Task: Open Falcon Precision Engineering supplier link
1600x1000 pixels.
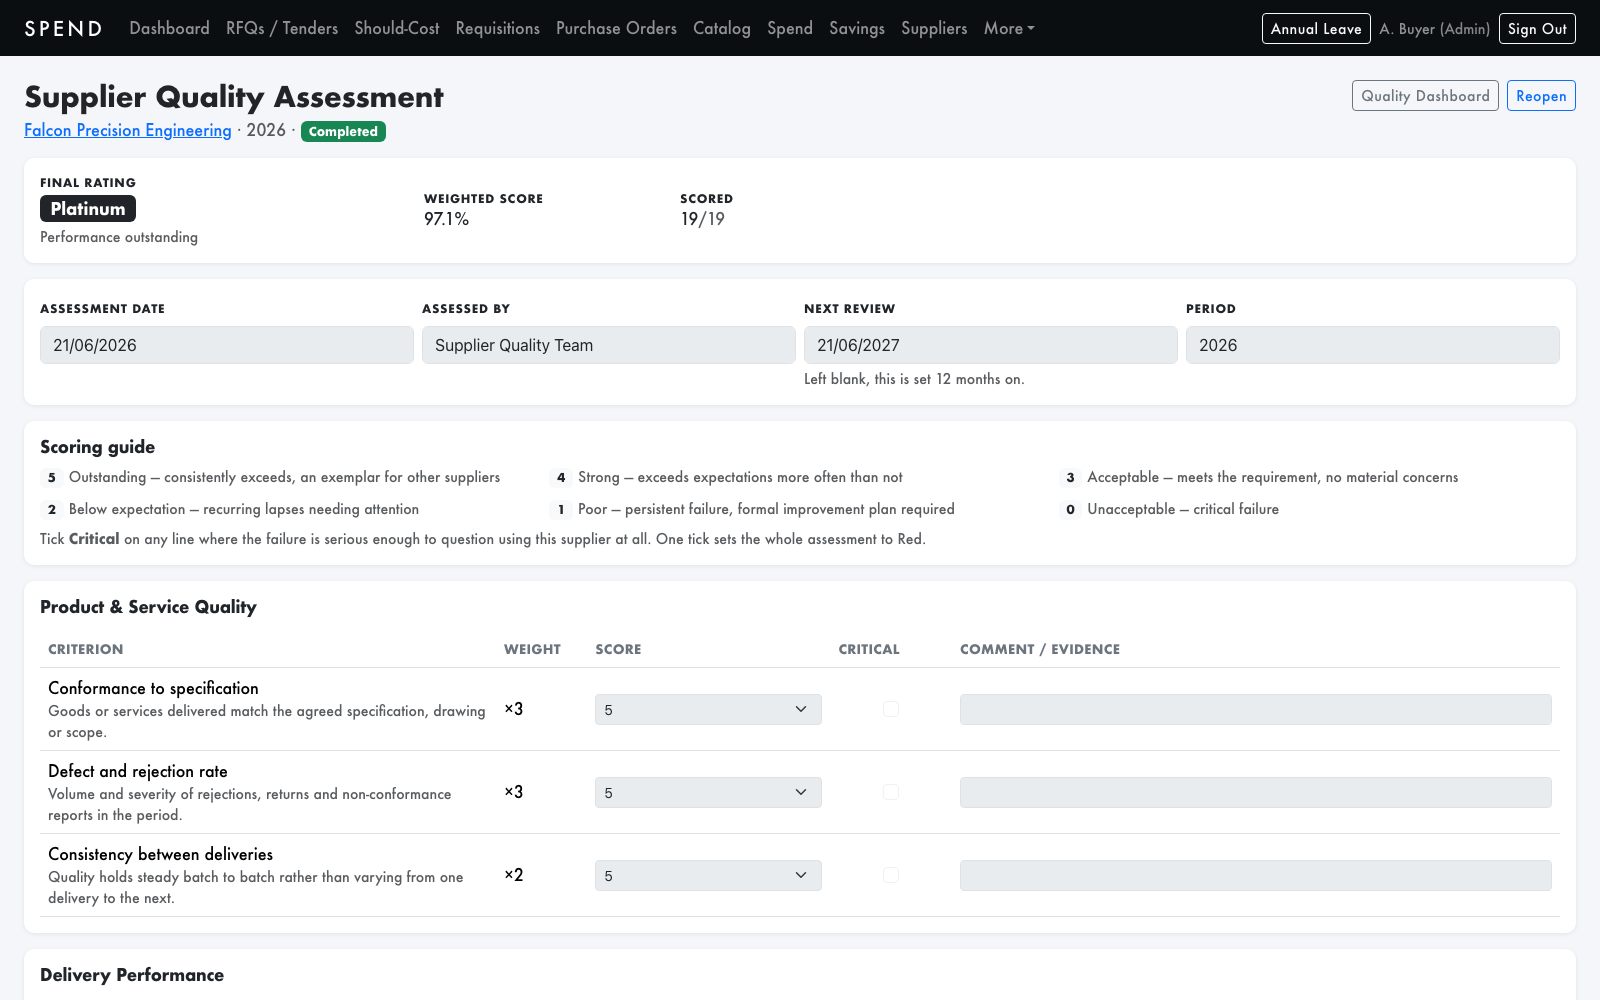Action: click(128, 130)
